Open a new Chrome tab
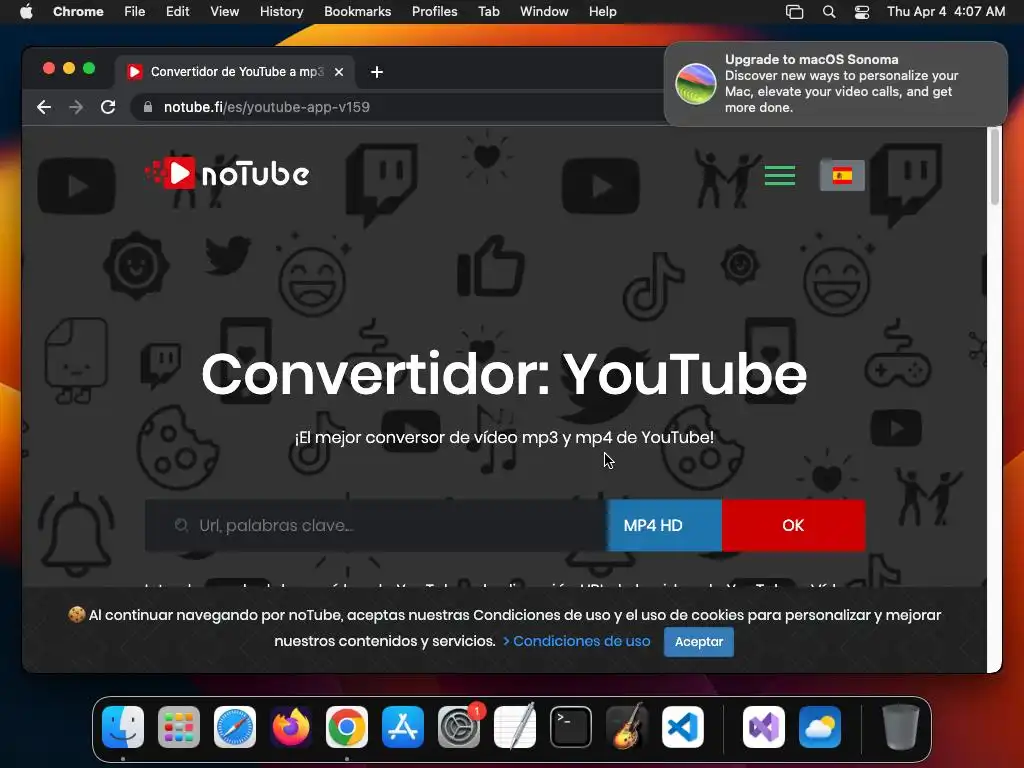Viewport: 1024px width, 768px height. [x=377, y=72]
